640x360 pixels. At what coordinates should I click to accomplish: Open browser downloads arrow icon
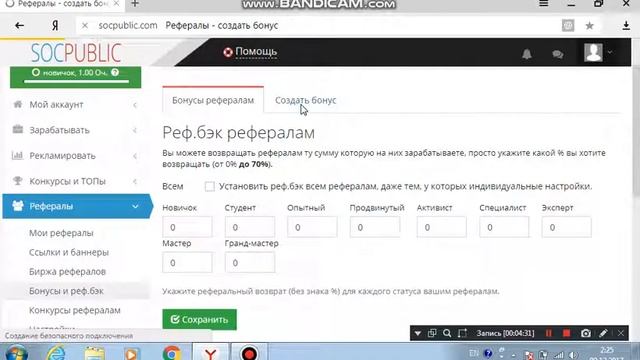[x=626, y=26]
